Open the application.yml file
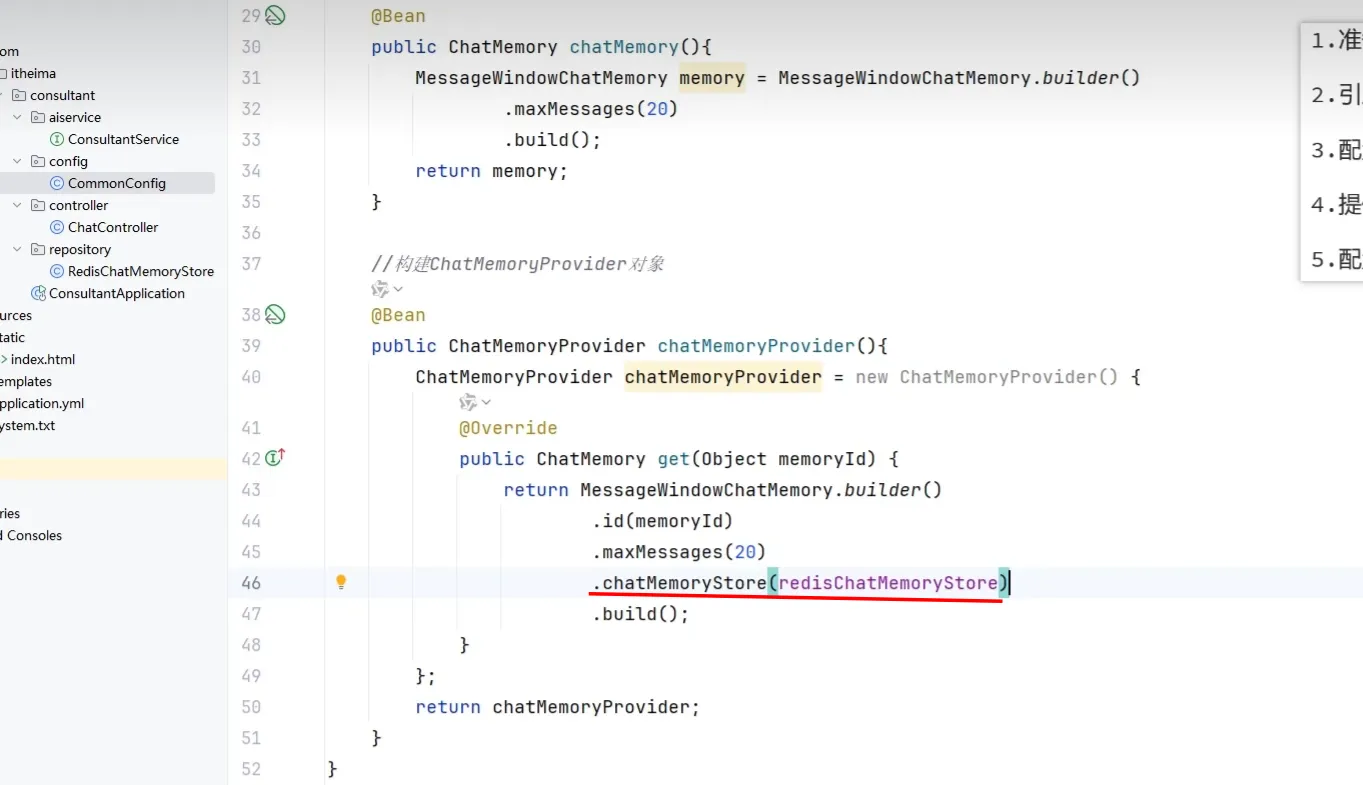Screen dimensions: 1363x785 click(x=40, y=403)
